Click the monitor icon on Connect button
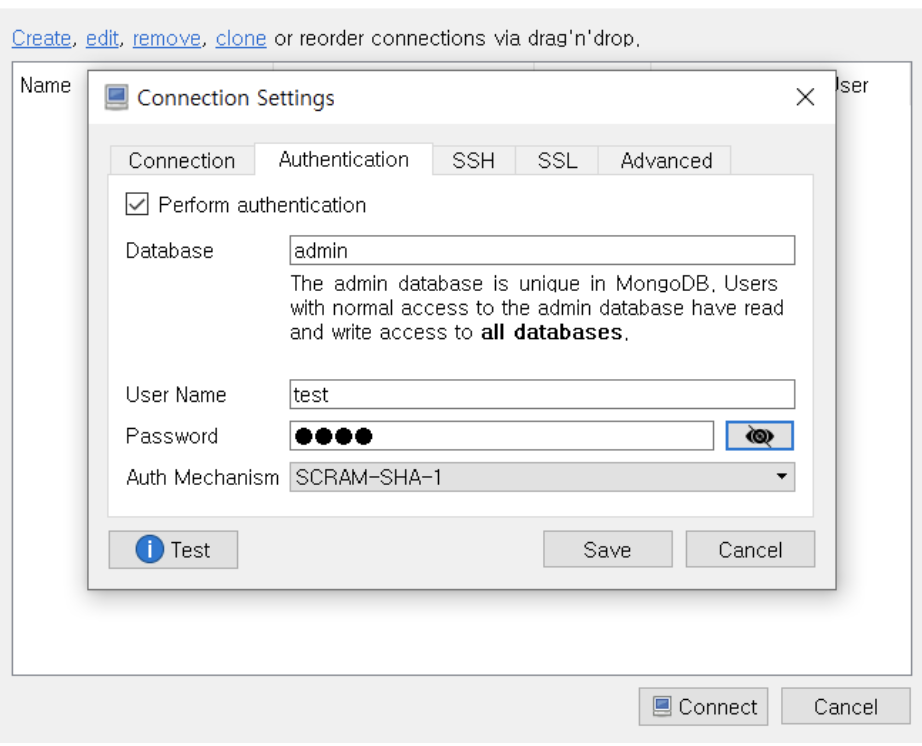The width and height of the screenshot is (922, 746). (x=662, y=707)
